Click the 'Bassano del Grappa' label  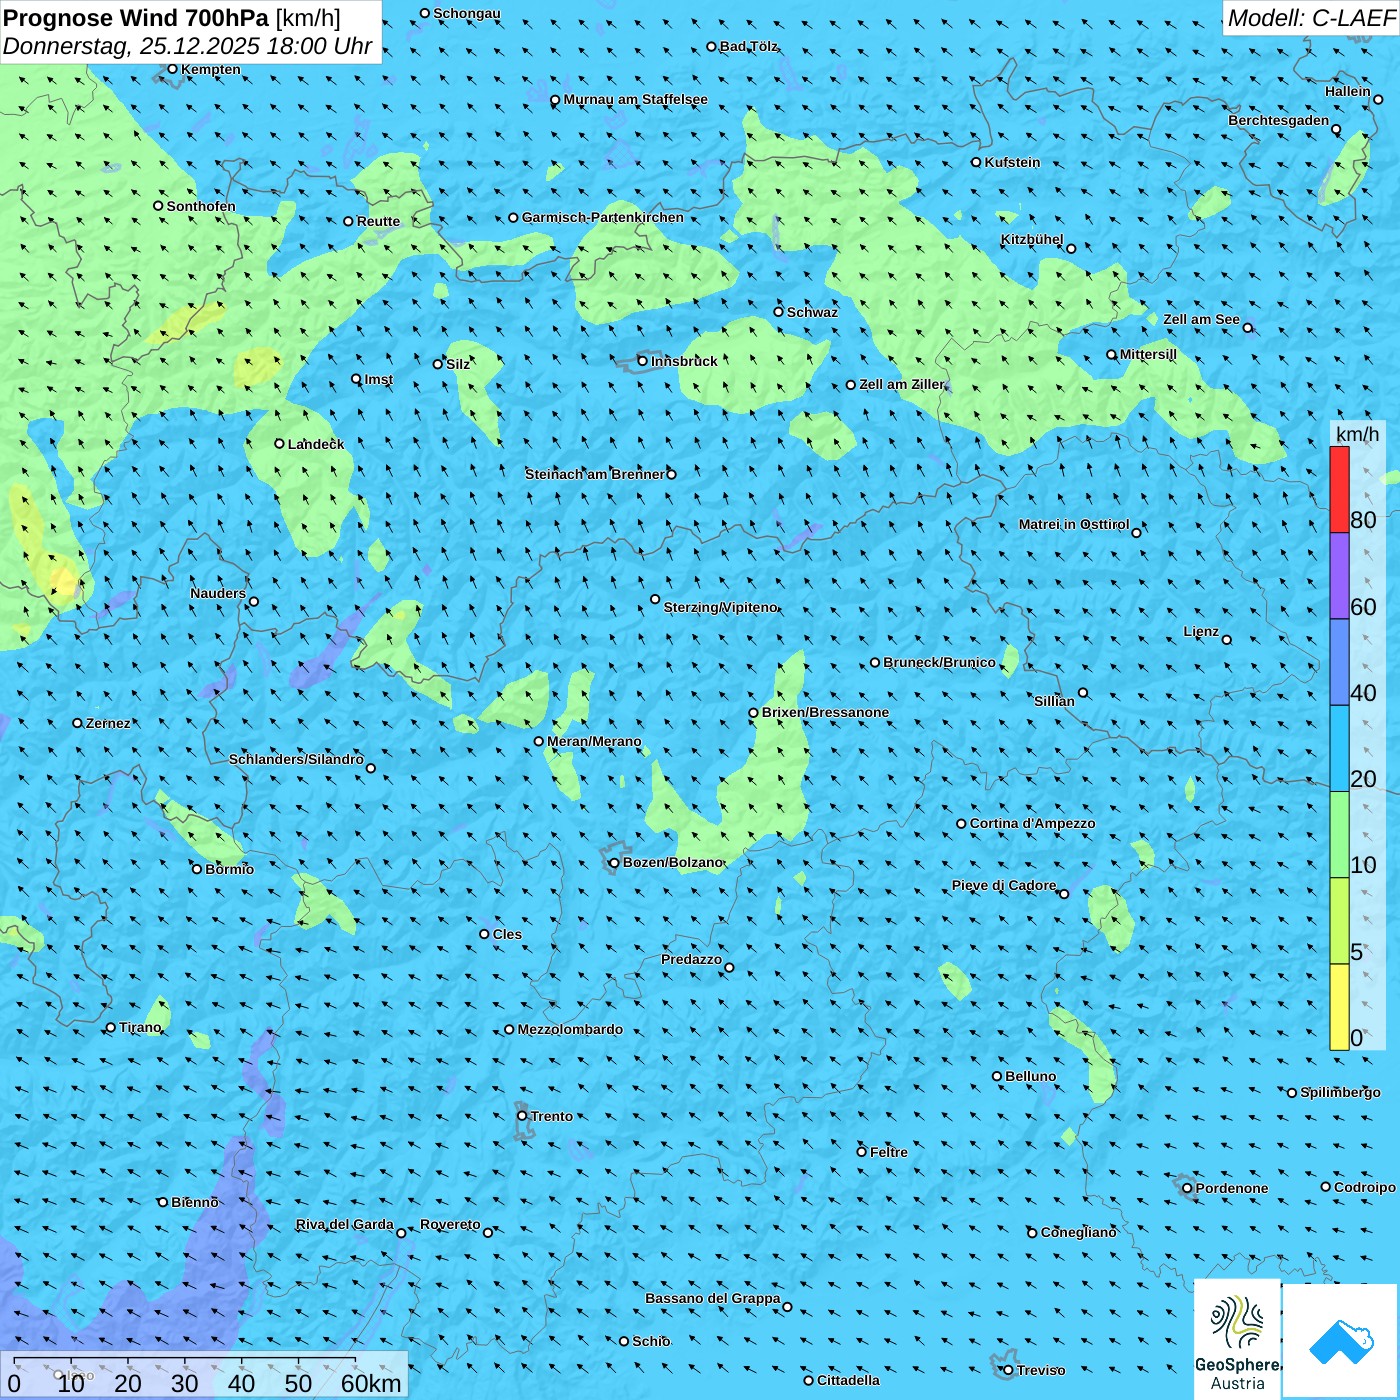click(712, 1298)
